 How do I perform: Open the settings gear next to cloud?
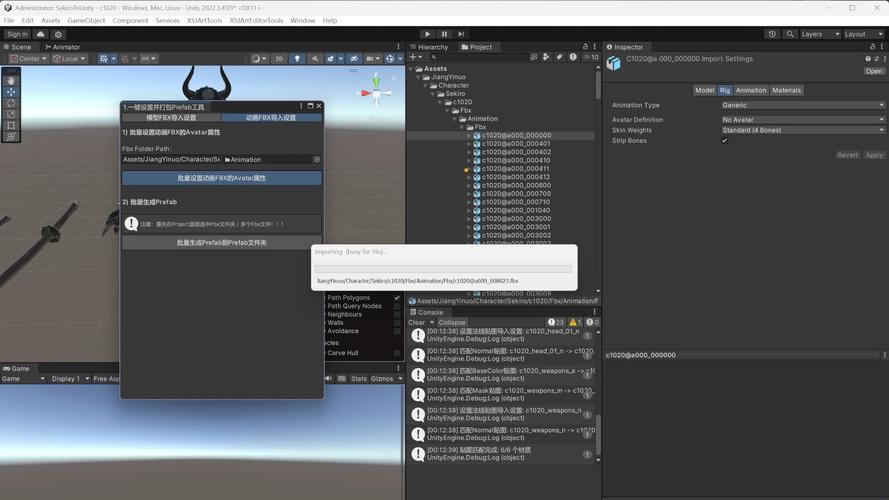(58, 34)
